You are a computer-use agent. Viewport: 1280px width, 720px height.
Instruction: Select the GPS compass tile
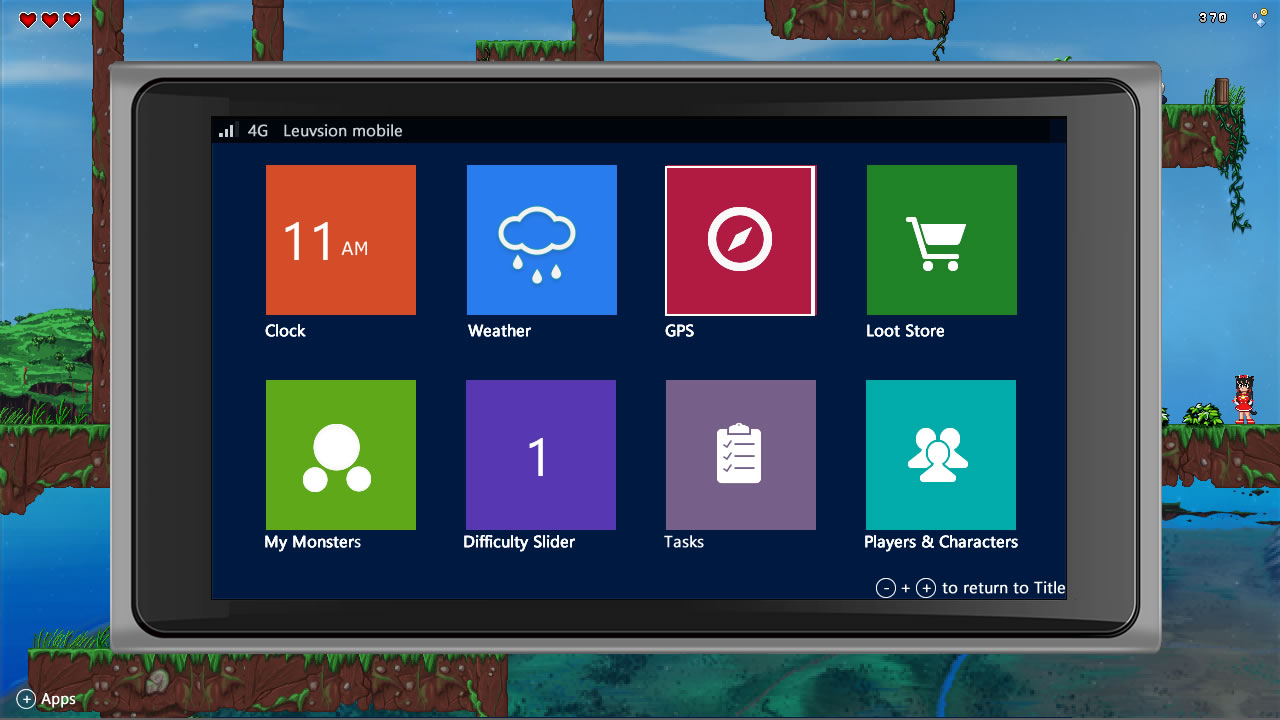(x=740, y=240)
